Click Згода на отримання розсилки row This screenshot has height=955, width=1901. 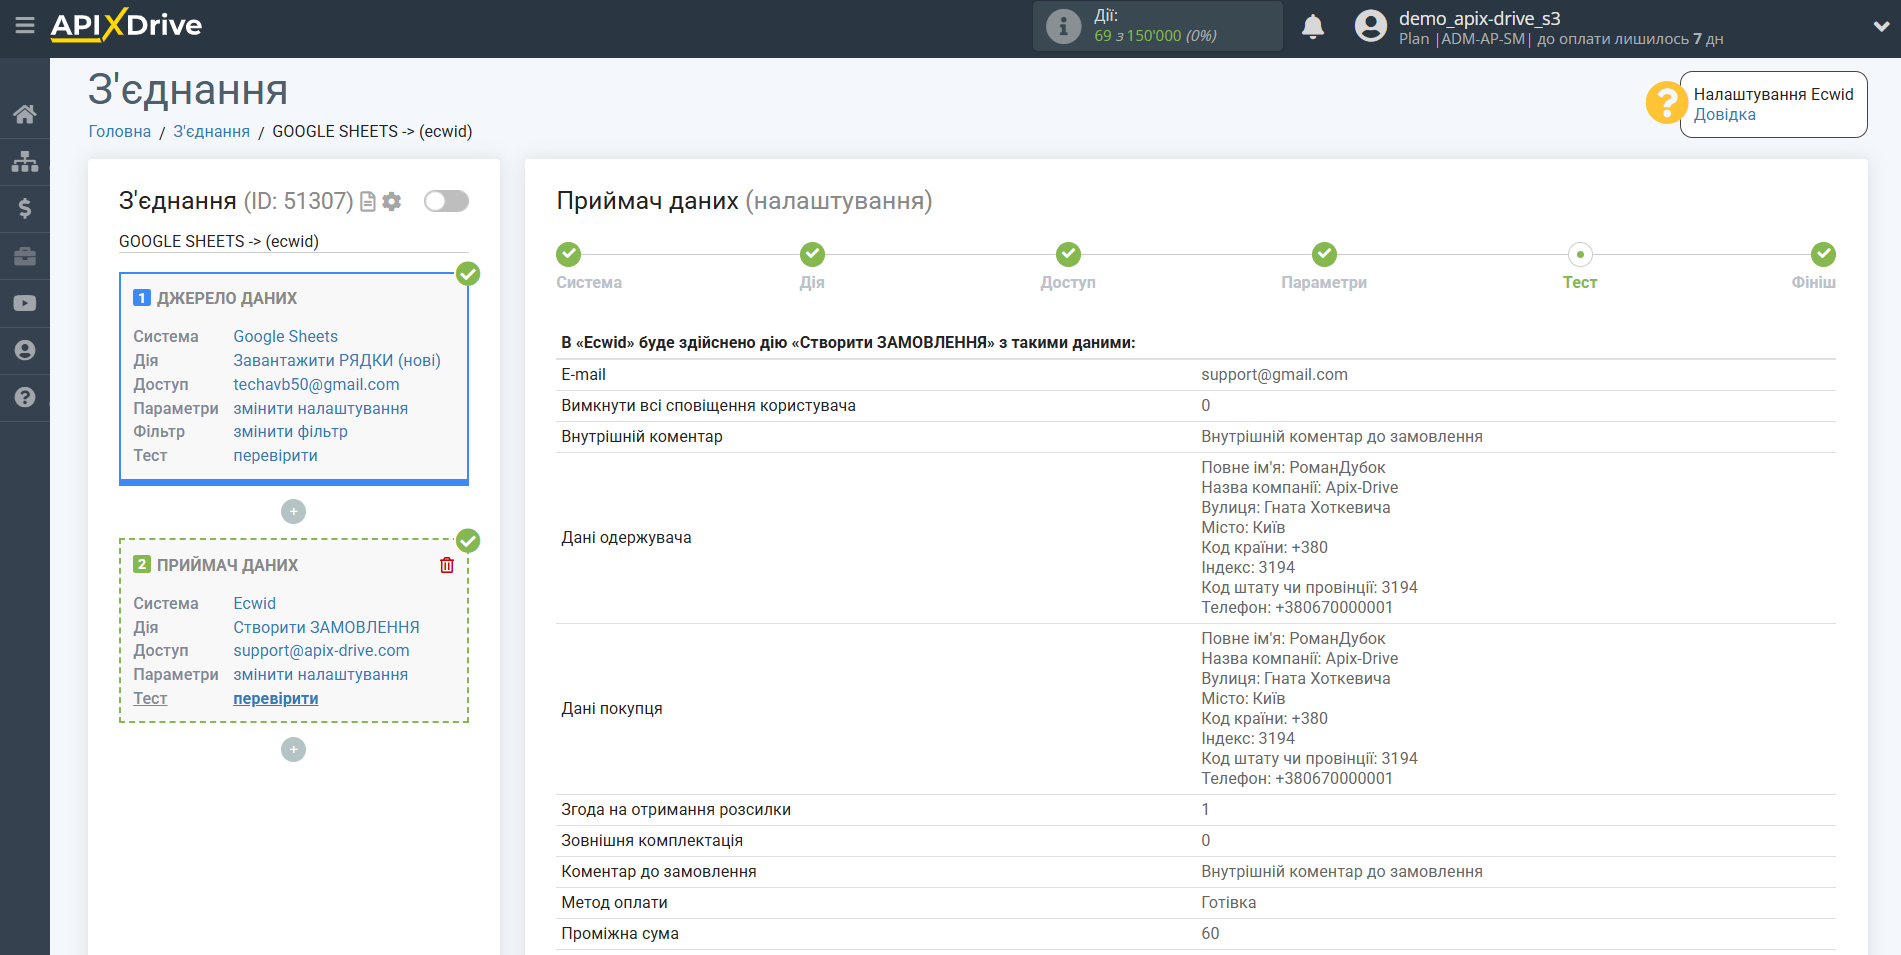(x=1196, y=810)
